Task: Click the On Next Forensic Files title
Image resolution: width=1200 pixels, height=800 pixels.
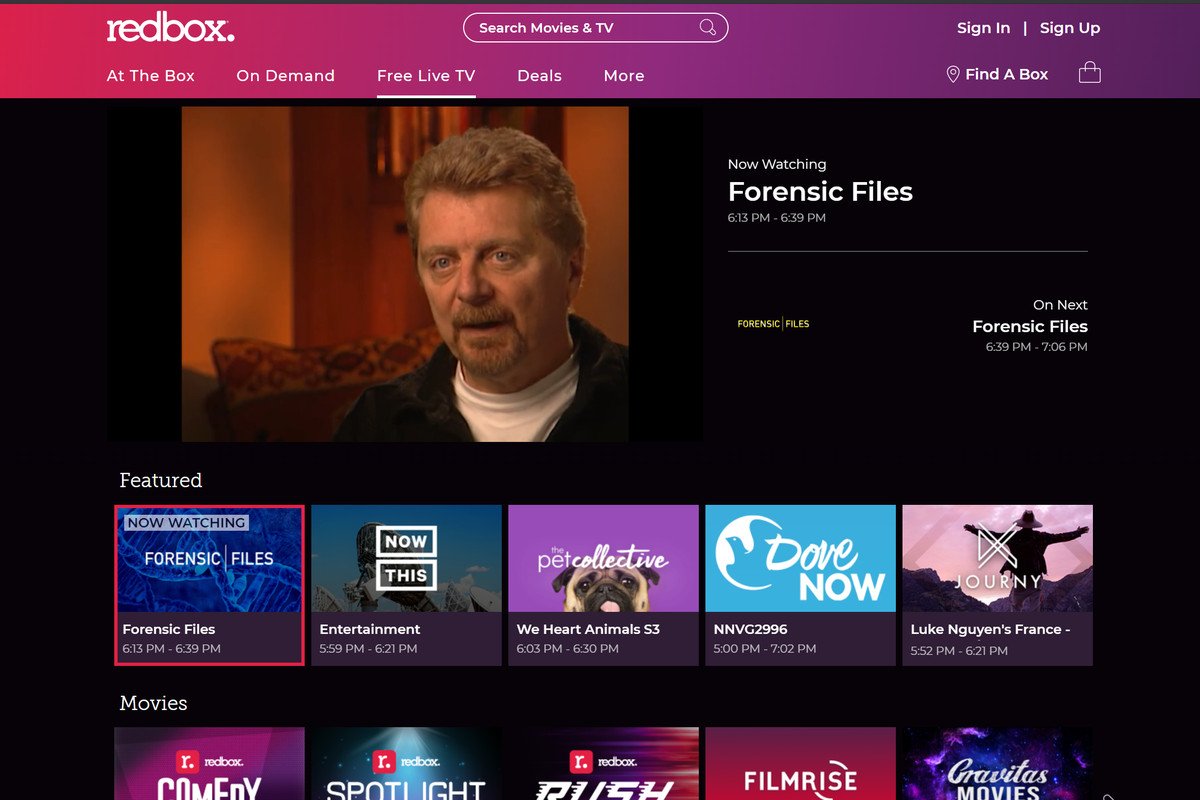Action: pyautogui.click(x=1030, y=326)
